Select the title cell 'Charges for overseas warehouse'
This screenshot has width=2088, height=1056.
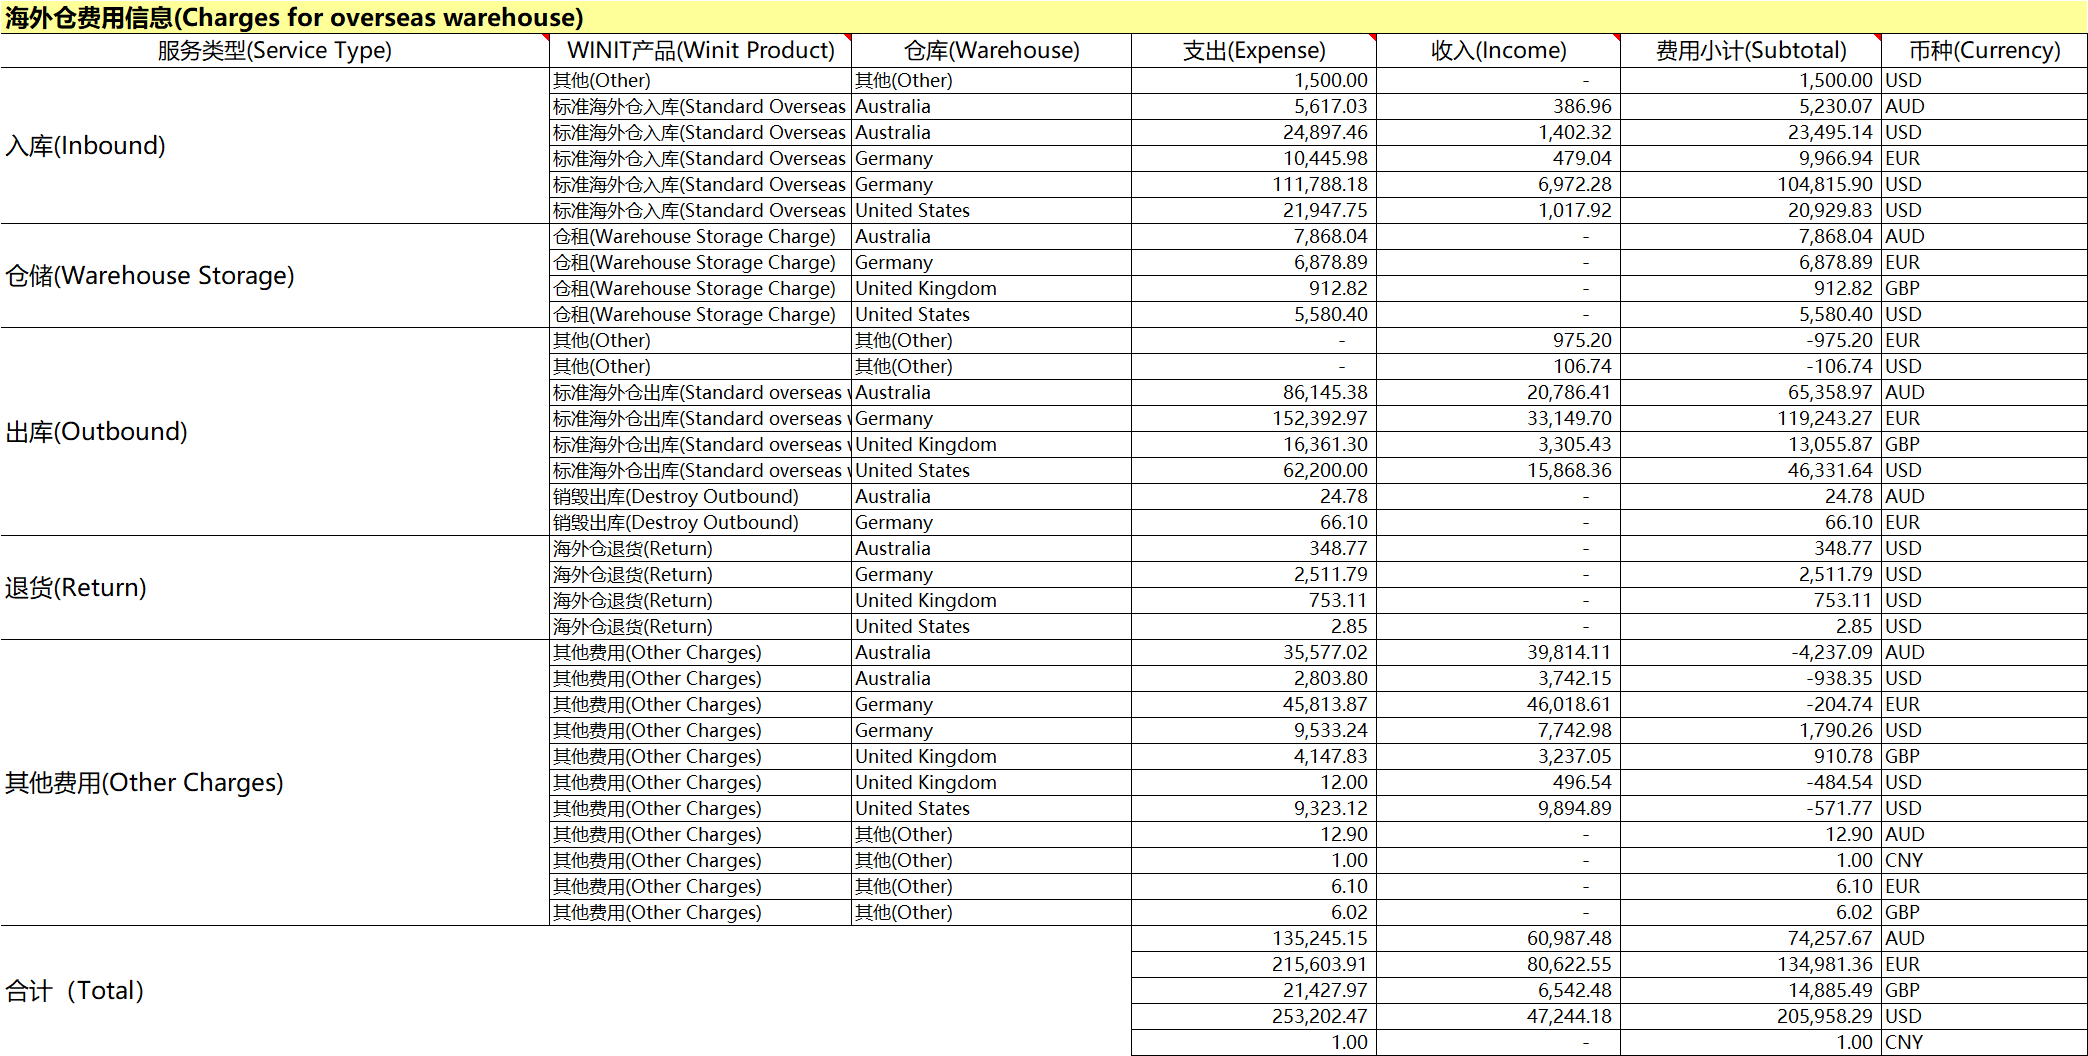[x=1044, y=17]
